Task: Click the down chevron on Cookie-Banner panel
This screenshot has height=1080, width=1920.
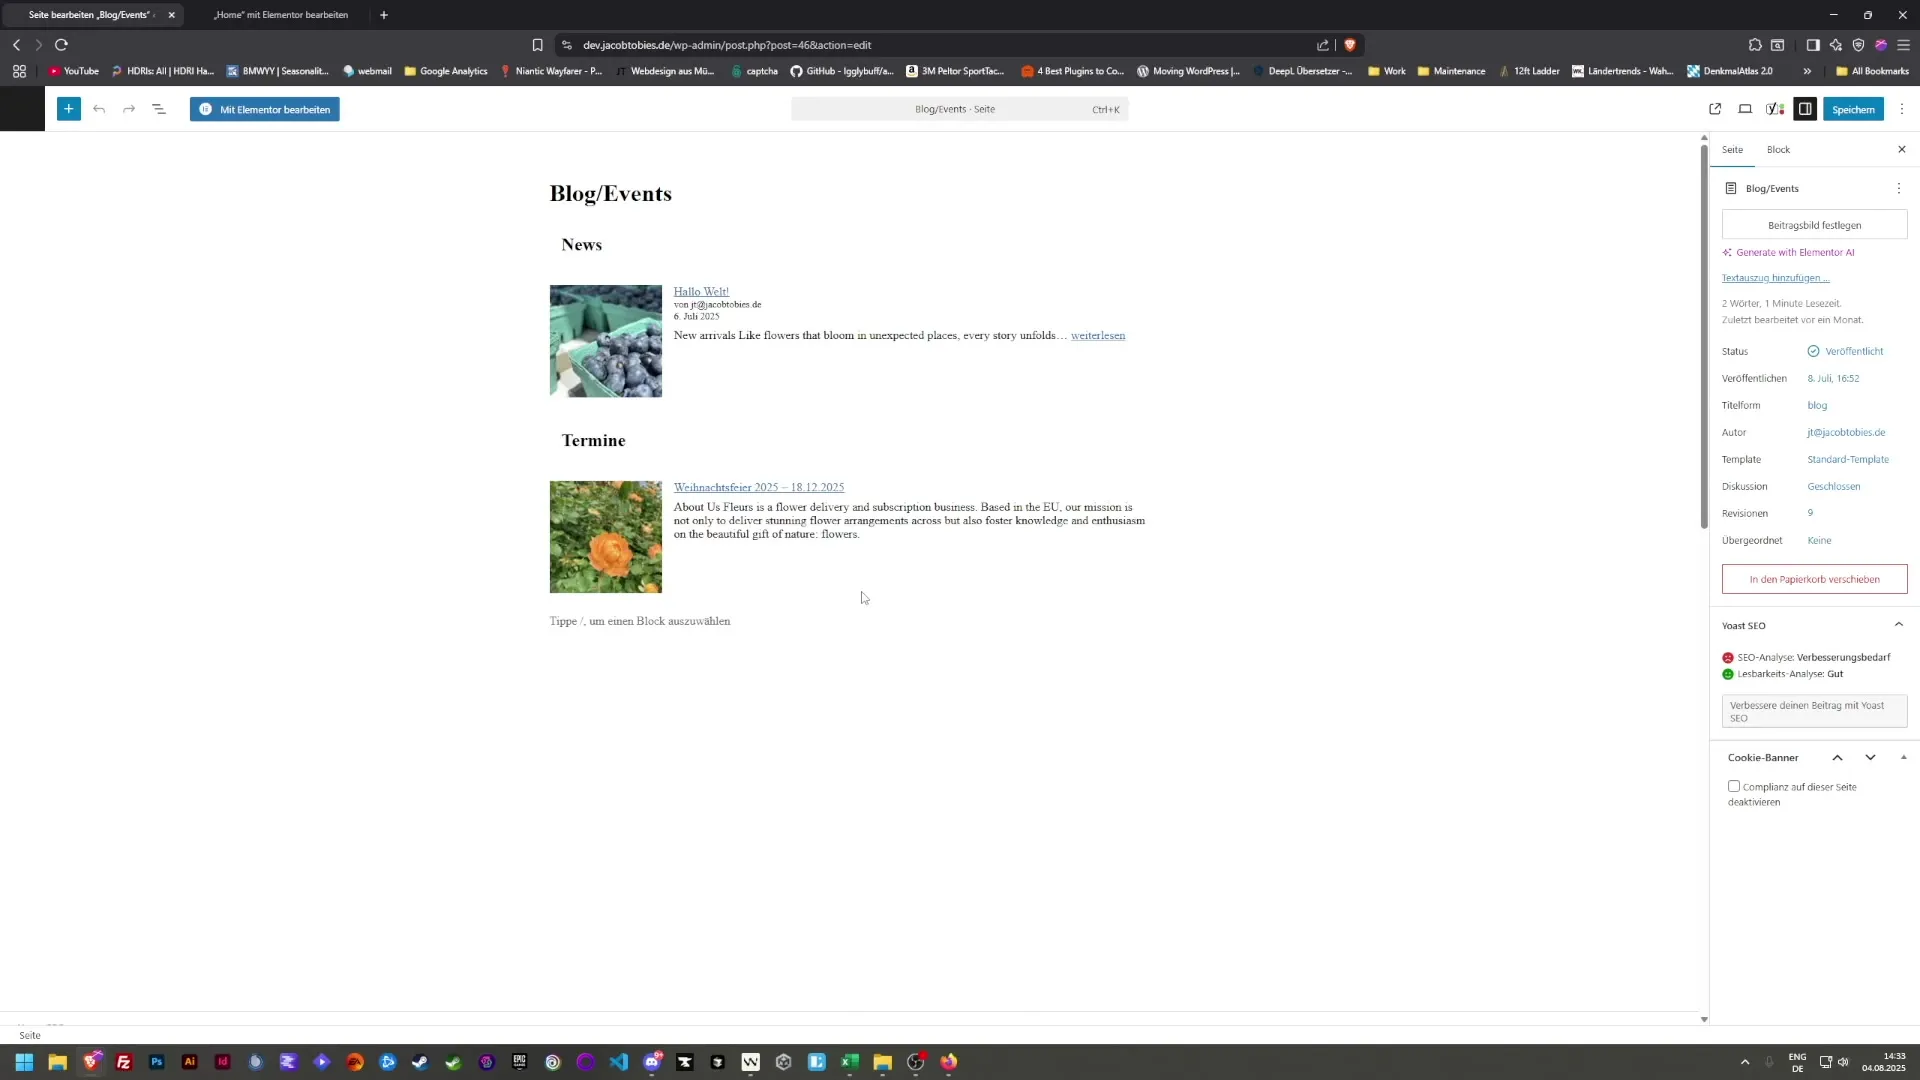Action: [x=1870, y=757]
